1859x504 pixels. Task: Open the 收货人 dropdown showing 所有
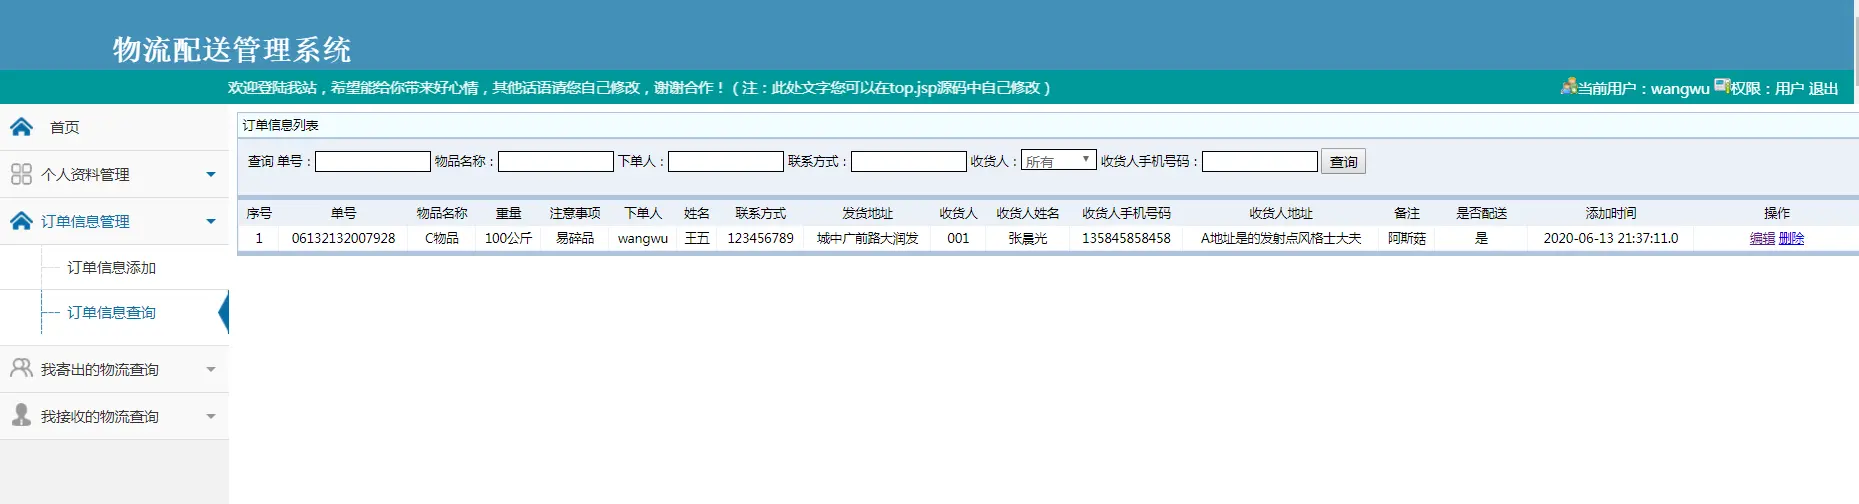point(1058,160)
